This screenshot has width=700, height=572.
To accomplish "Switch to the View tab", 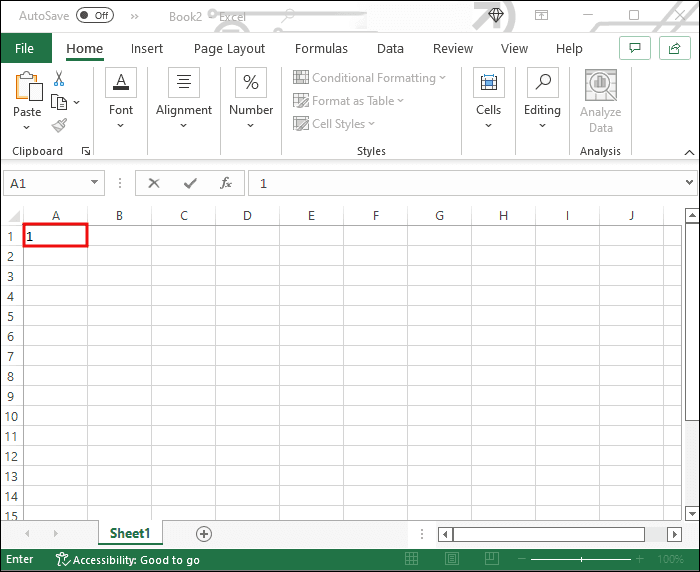I will pyautogui.click(x=514, y=48).
